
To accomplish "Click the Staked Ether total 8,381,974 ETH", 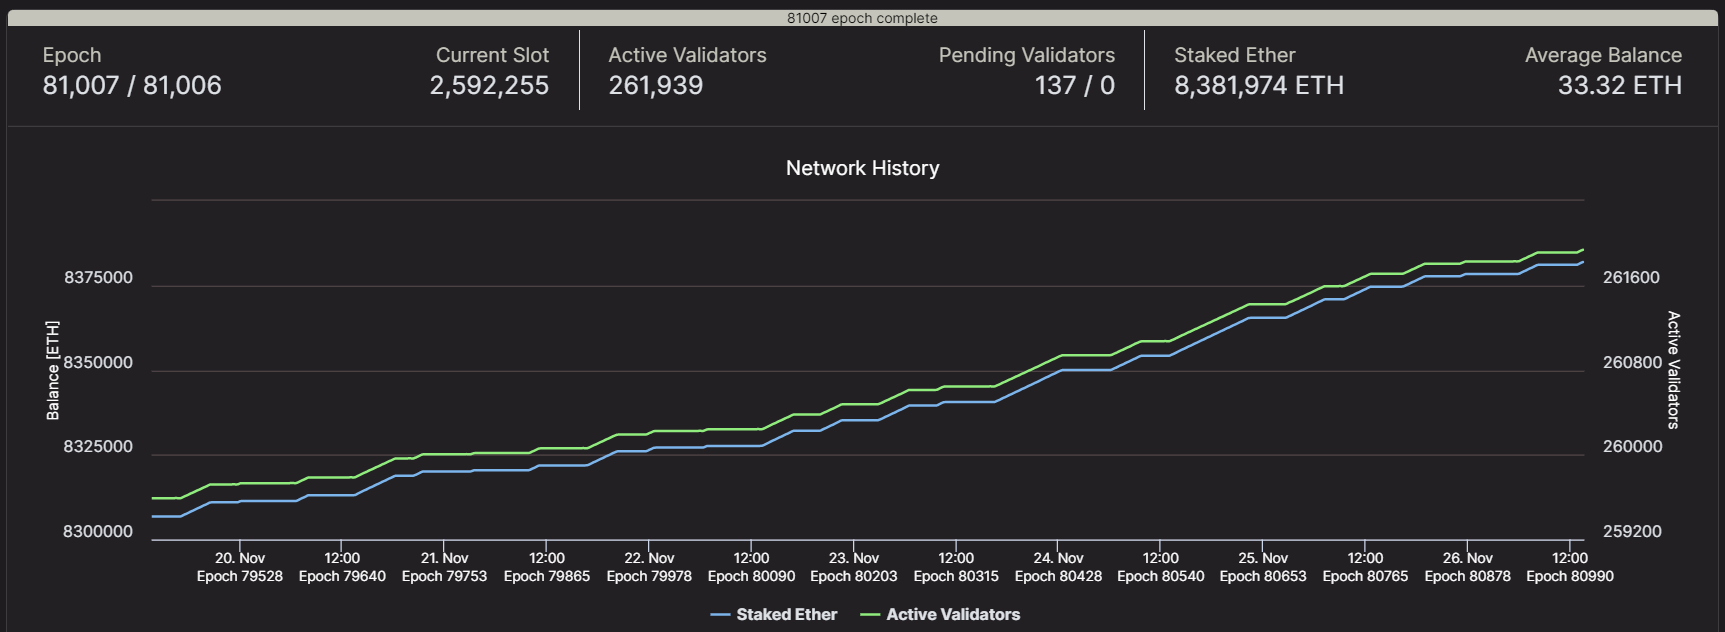I will 1259,86.
